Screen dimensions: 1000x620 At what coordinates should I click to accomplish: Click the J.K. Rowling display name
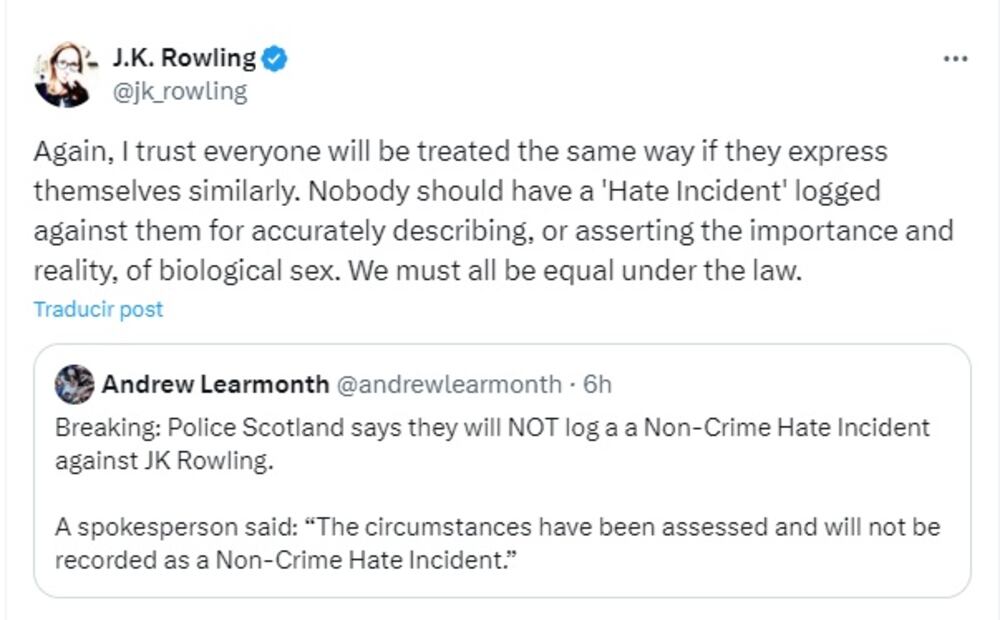[x=185, y=59]
